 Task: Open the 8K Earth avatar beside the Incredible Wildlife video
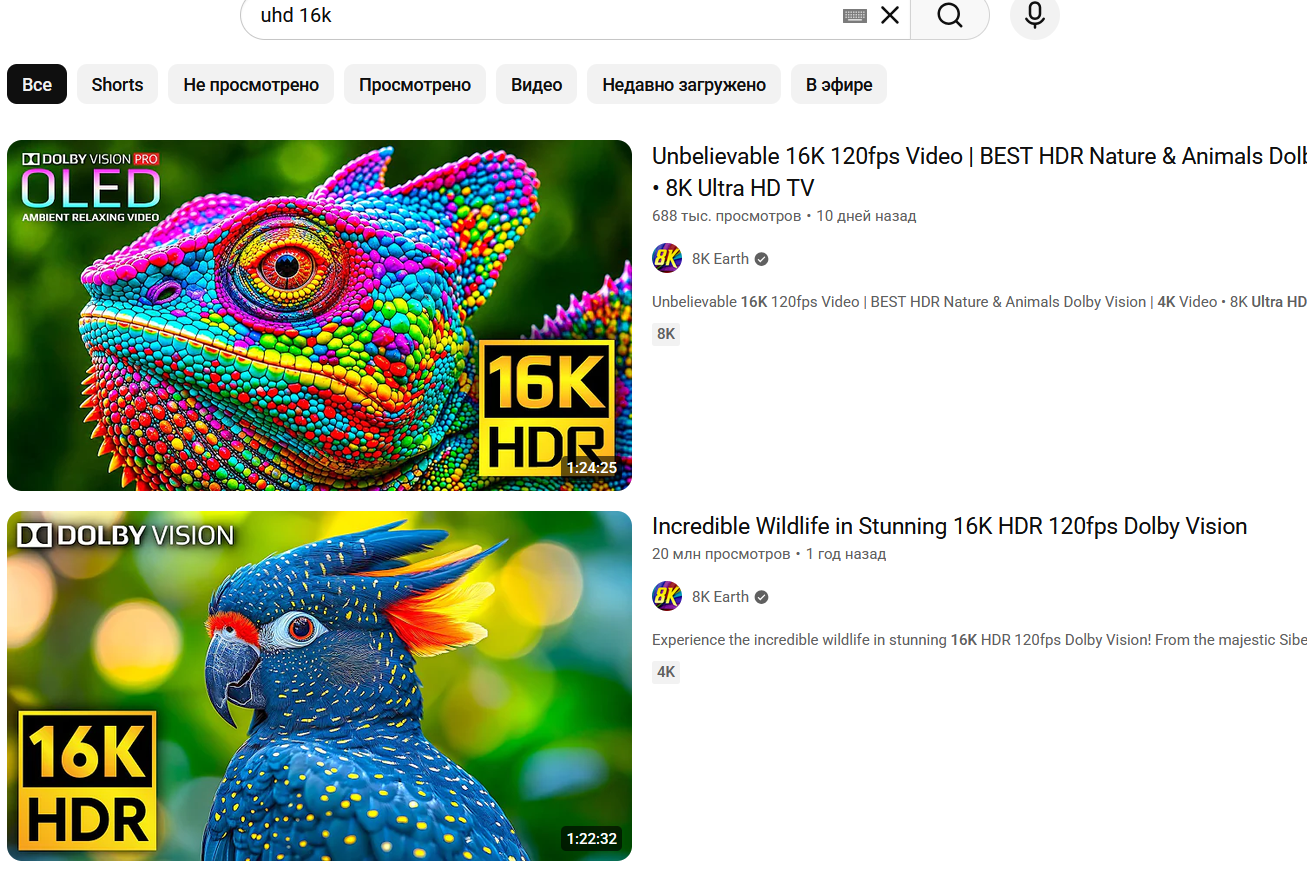tap(667, 596)
